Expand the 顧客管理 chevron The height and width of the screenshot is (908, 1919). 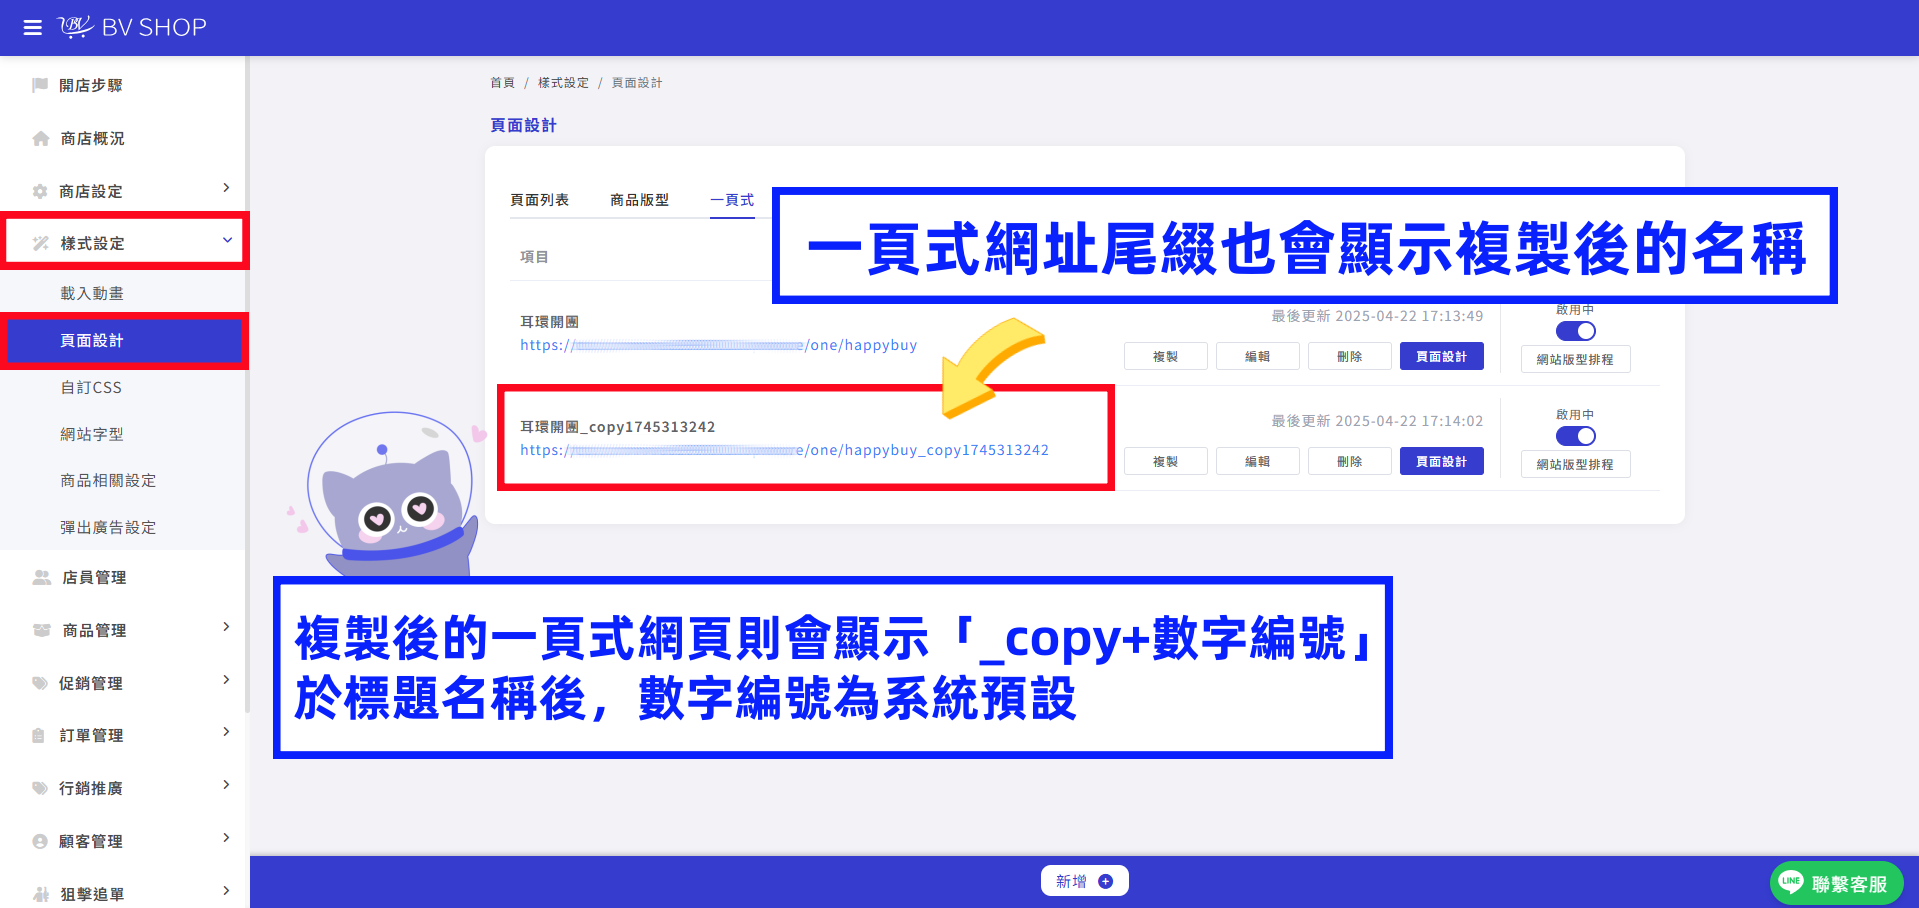227,838
